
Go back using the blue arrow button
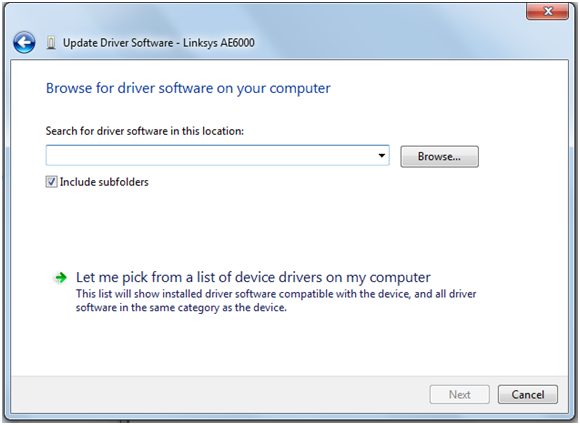[x=24, y=43]
